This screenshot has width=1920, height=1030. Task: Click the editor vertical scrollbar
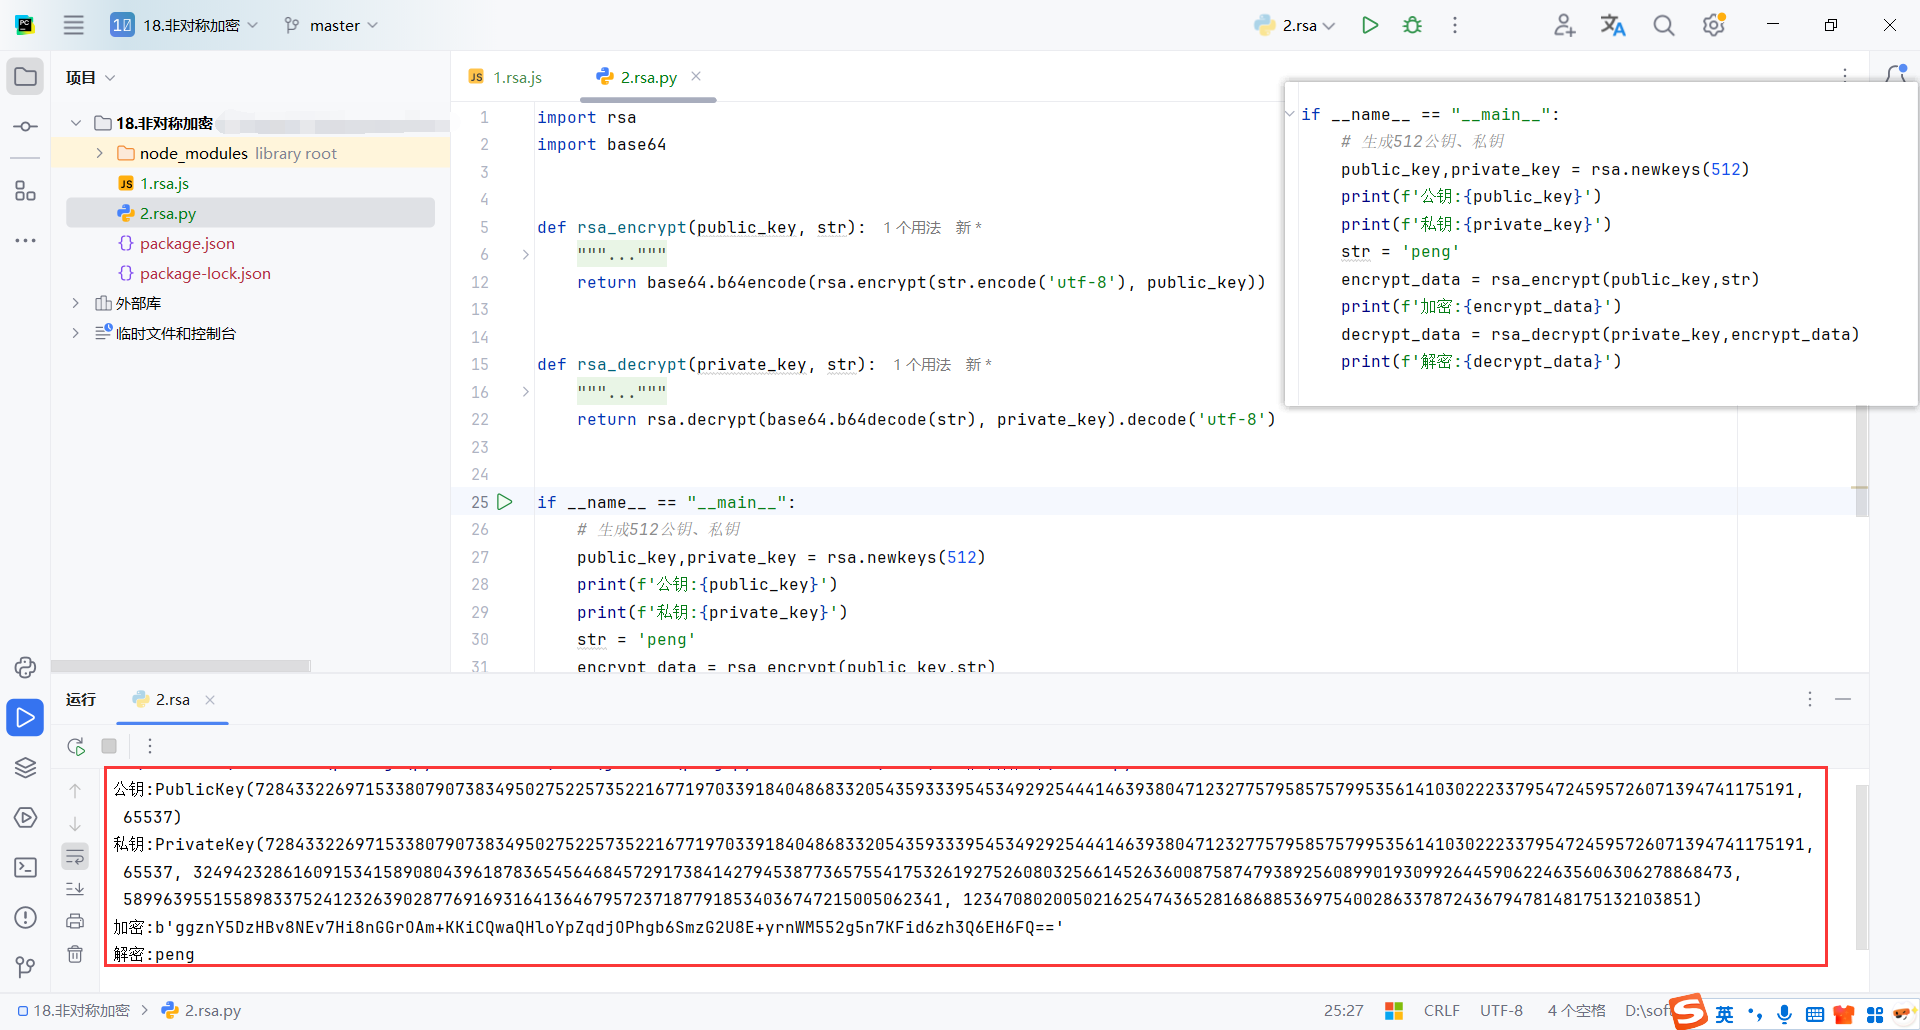point(1861,460)
